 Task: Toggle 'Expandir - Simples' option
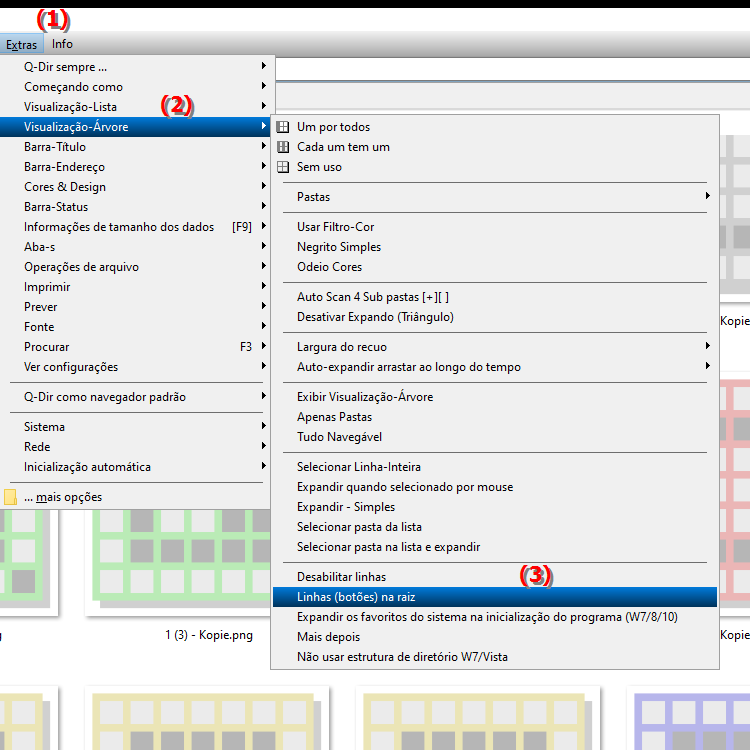495,507
